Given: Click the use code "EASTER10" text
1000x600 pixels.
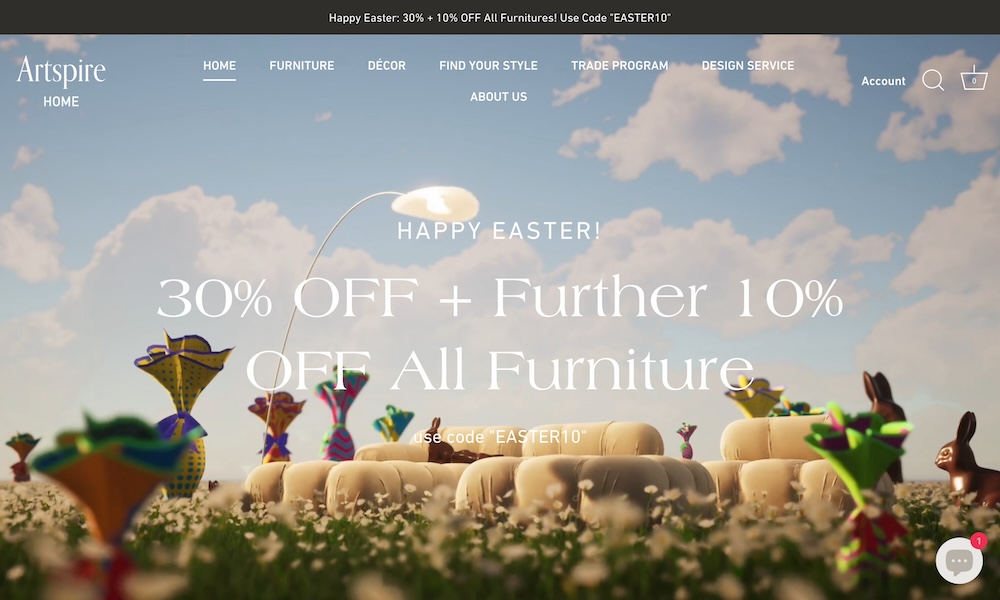Looking at the screenshot, I should 500,437.
